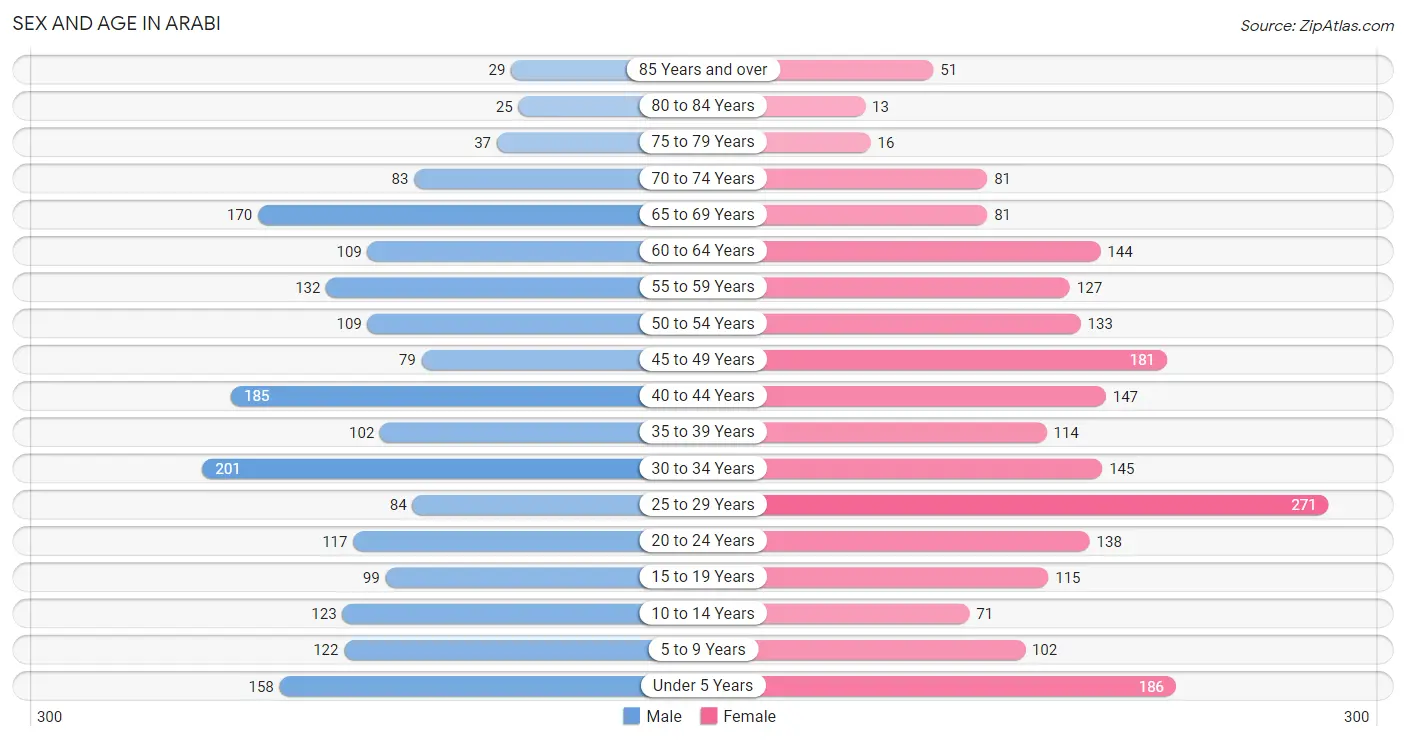Image resolution: width=1406 pixels, height=741 pixels.
Task: Click the male Under 5 Years bar
Action: (460, 686)
